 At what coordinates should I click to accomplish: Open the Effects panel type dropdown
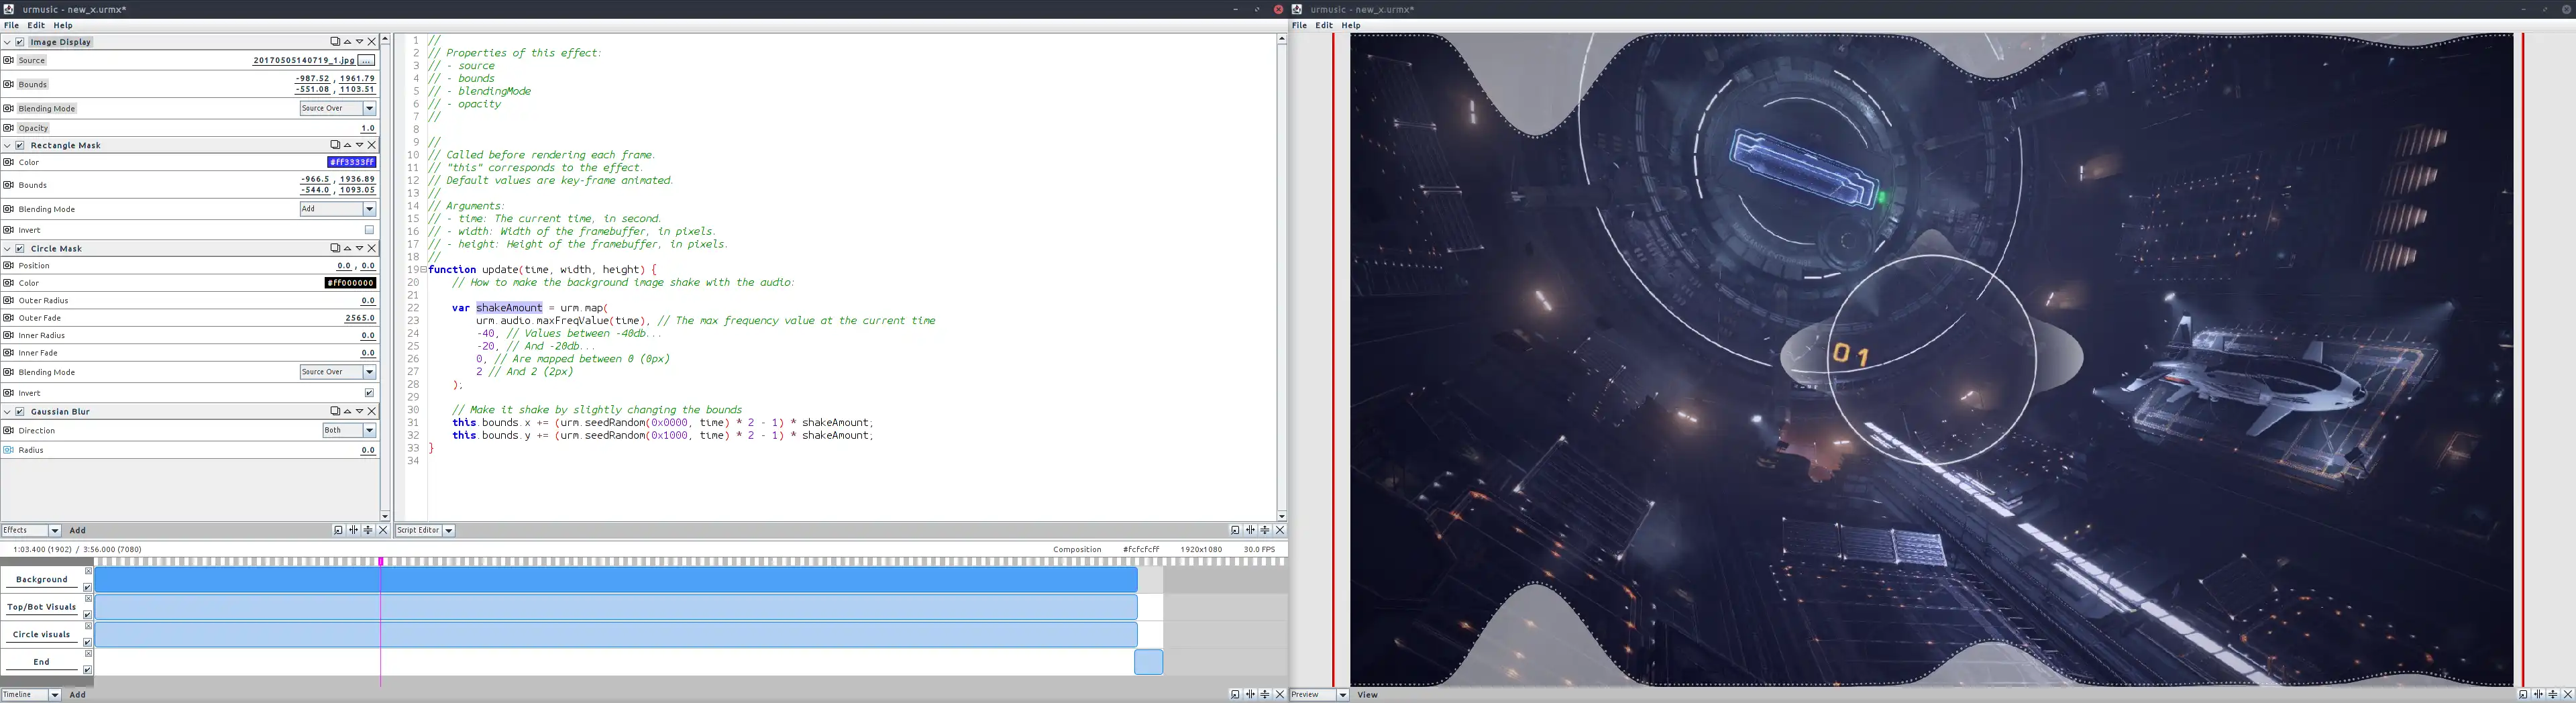(31, 530)
